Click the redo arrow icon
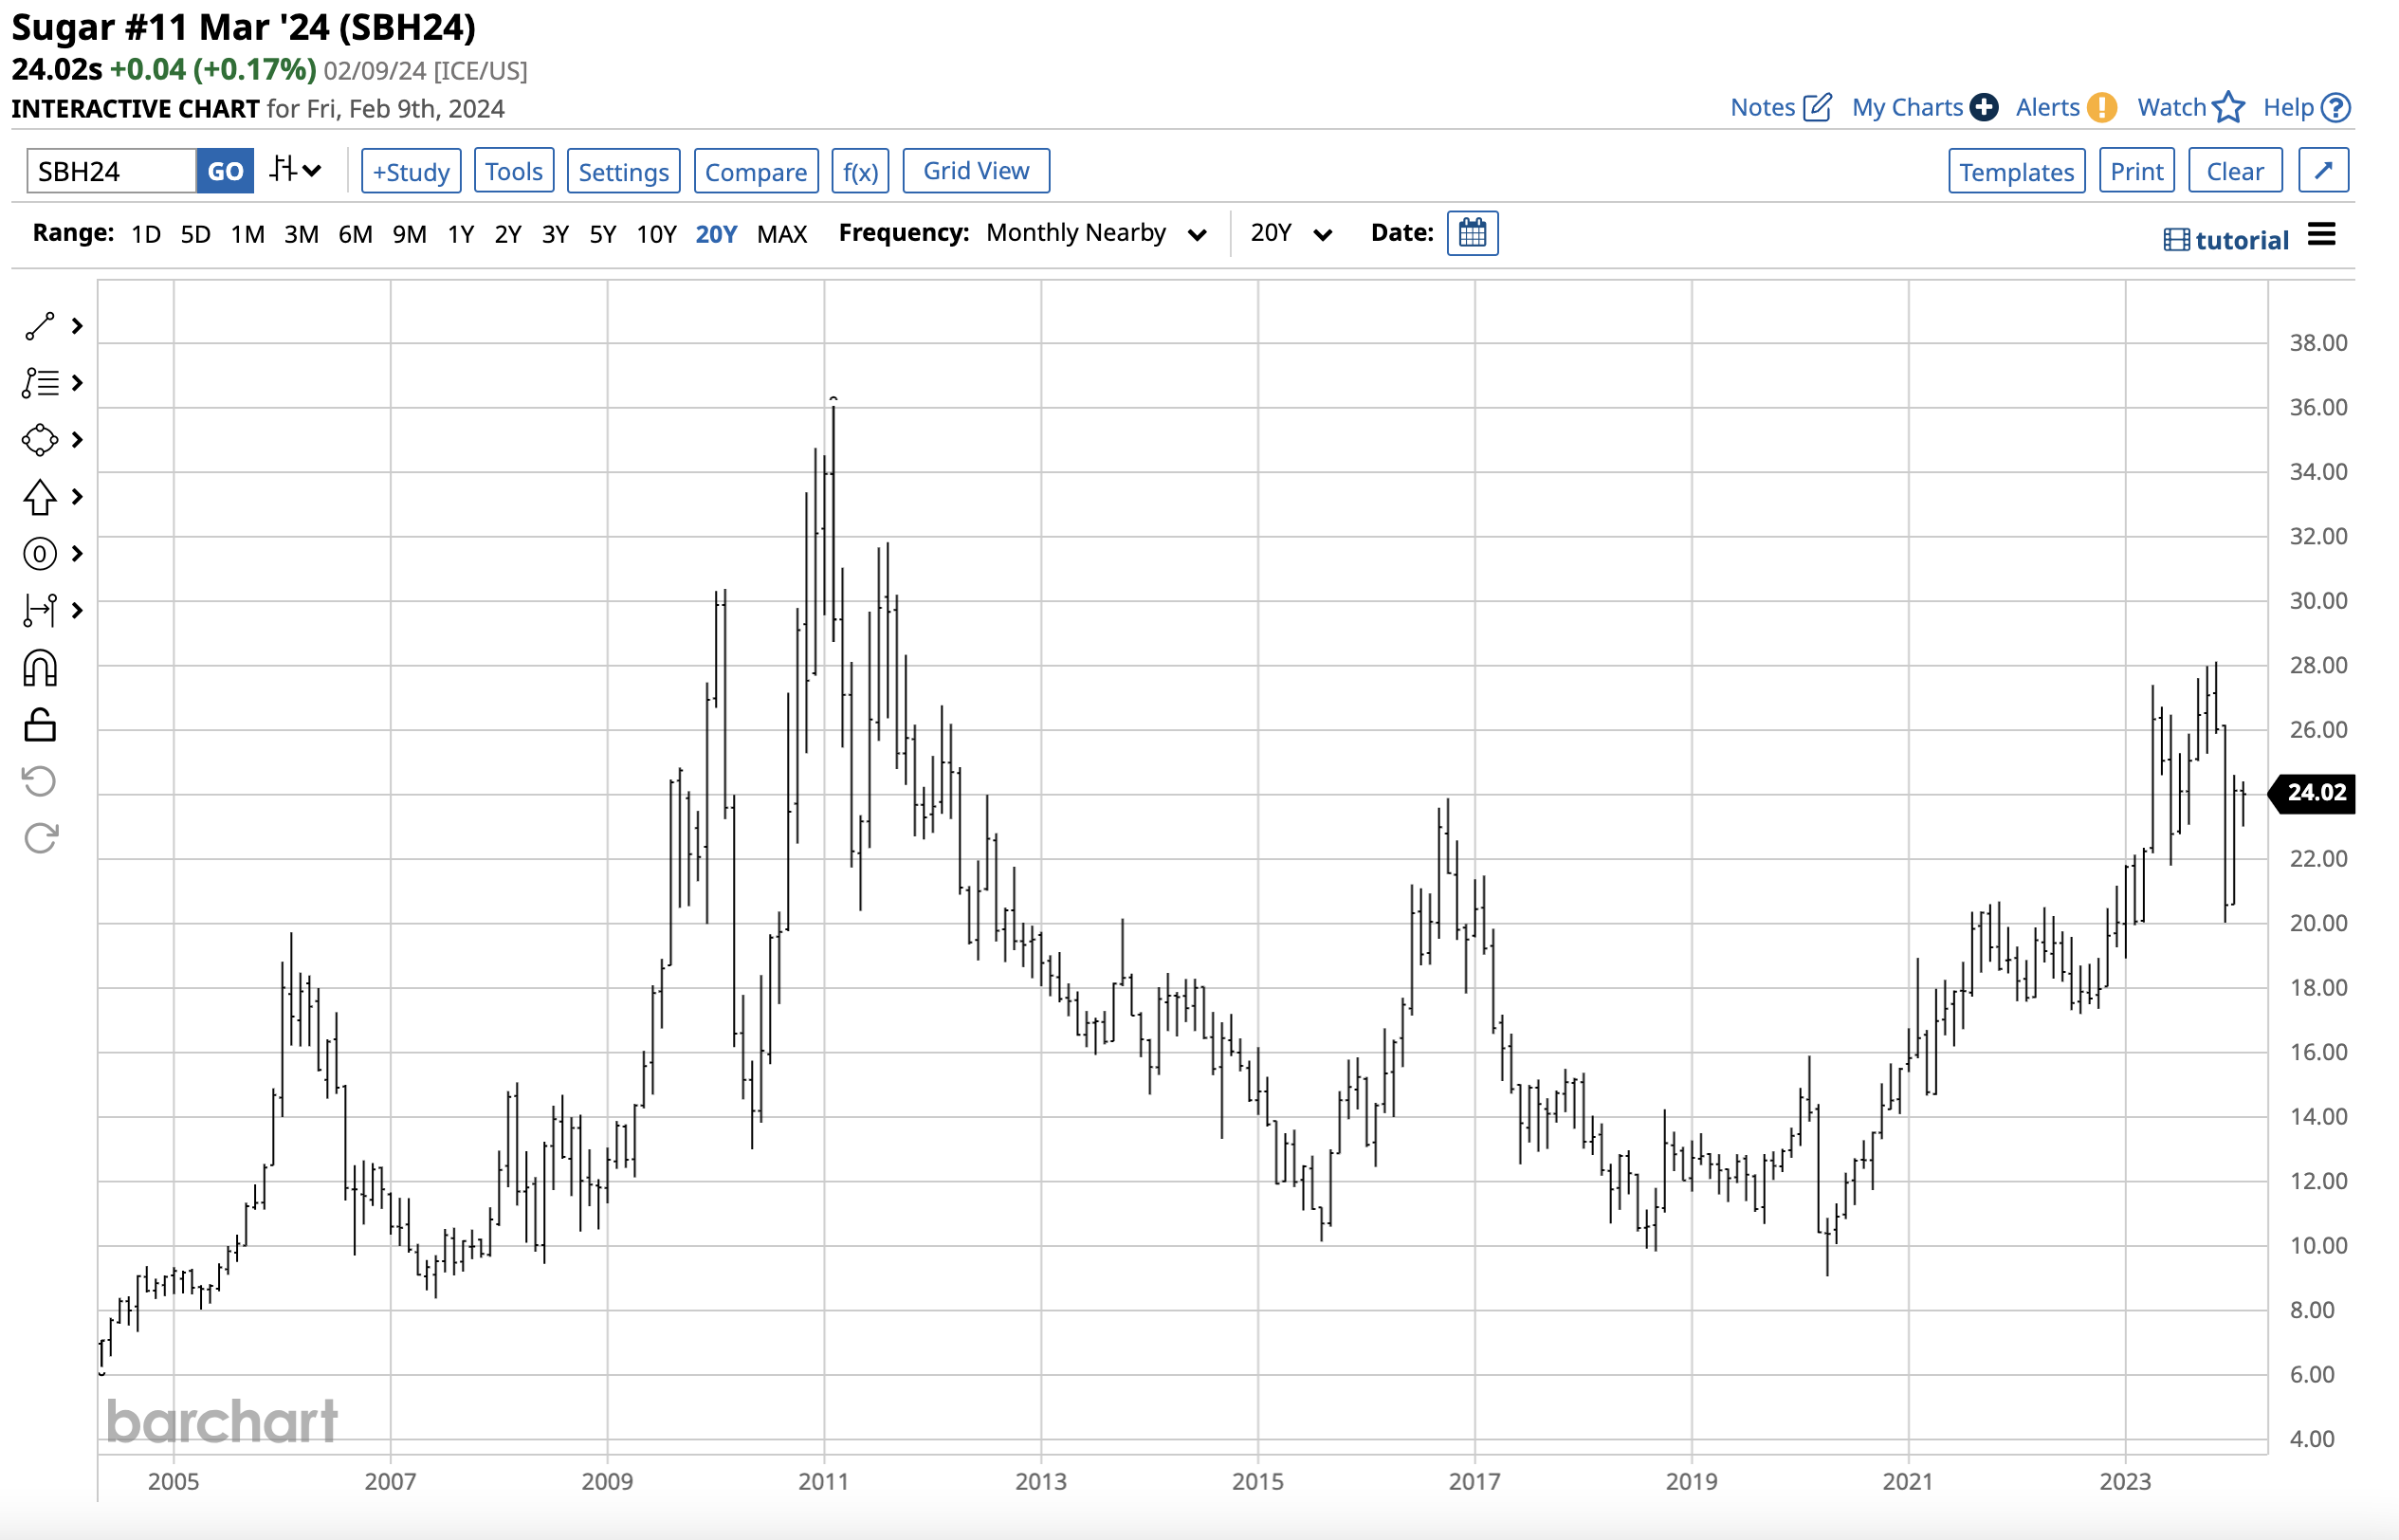The height and width of the screenshot is (1540, 2399). coord(40,838)
